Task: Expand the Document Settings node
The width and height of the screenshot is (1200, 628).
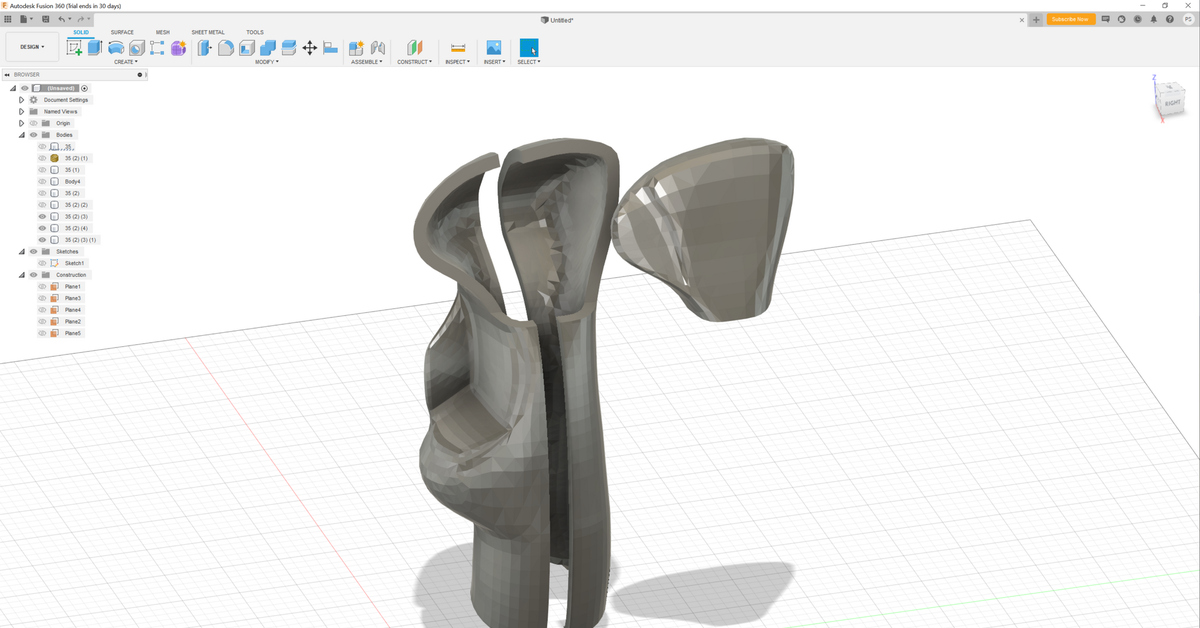Action: coord(21,100)
